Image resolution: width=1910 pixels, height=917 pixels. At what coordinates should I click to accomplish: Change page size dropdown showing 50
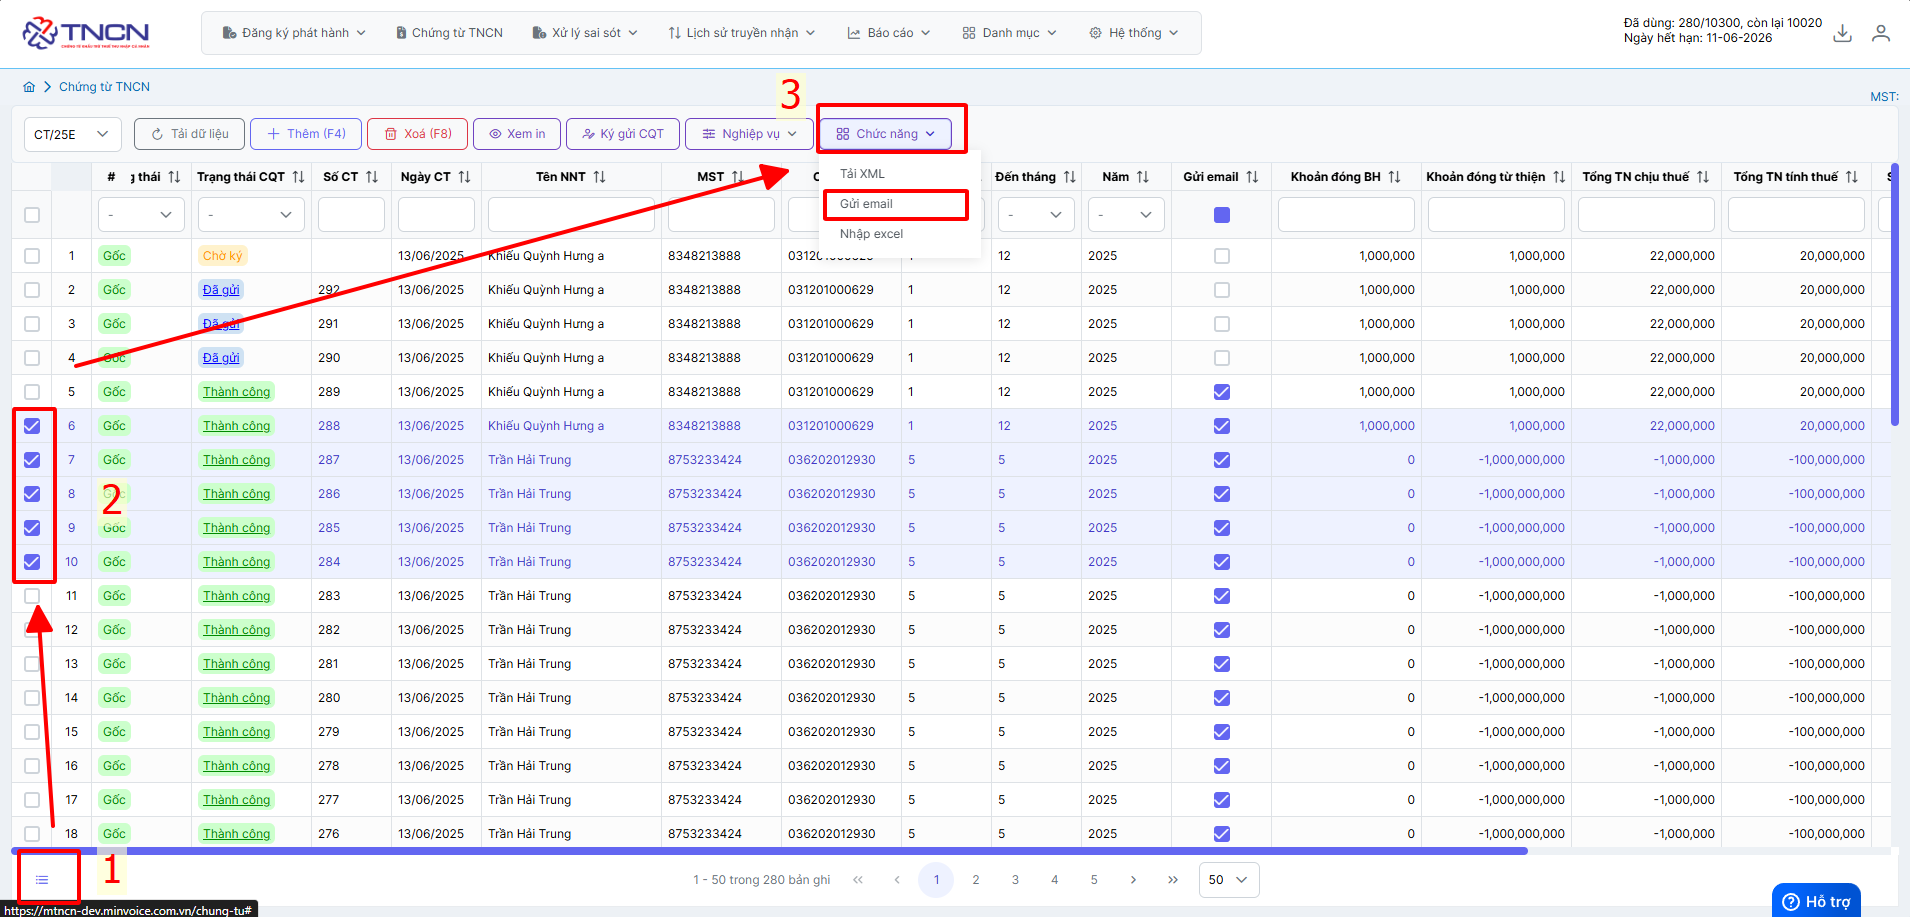[x=1229, y=880]
